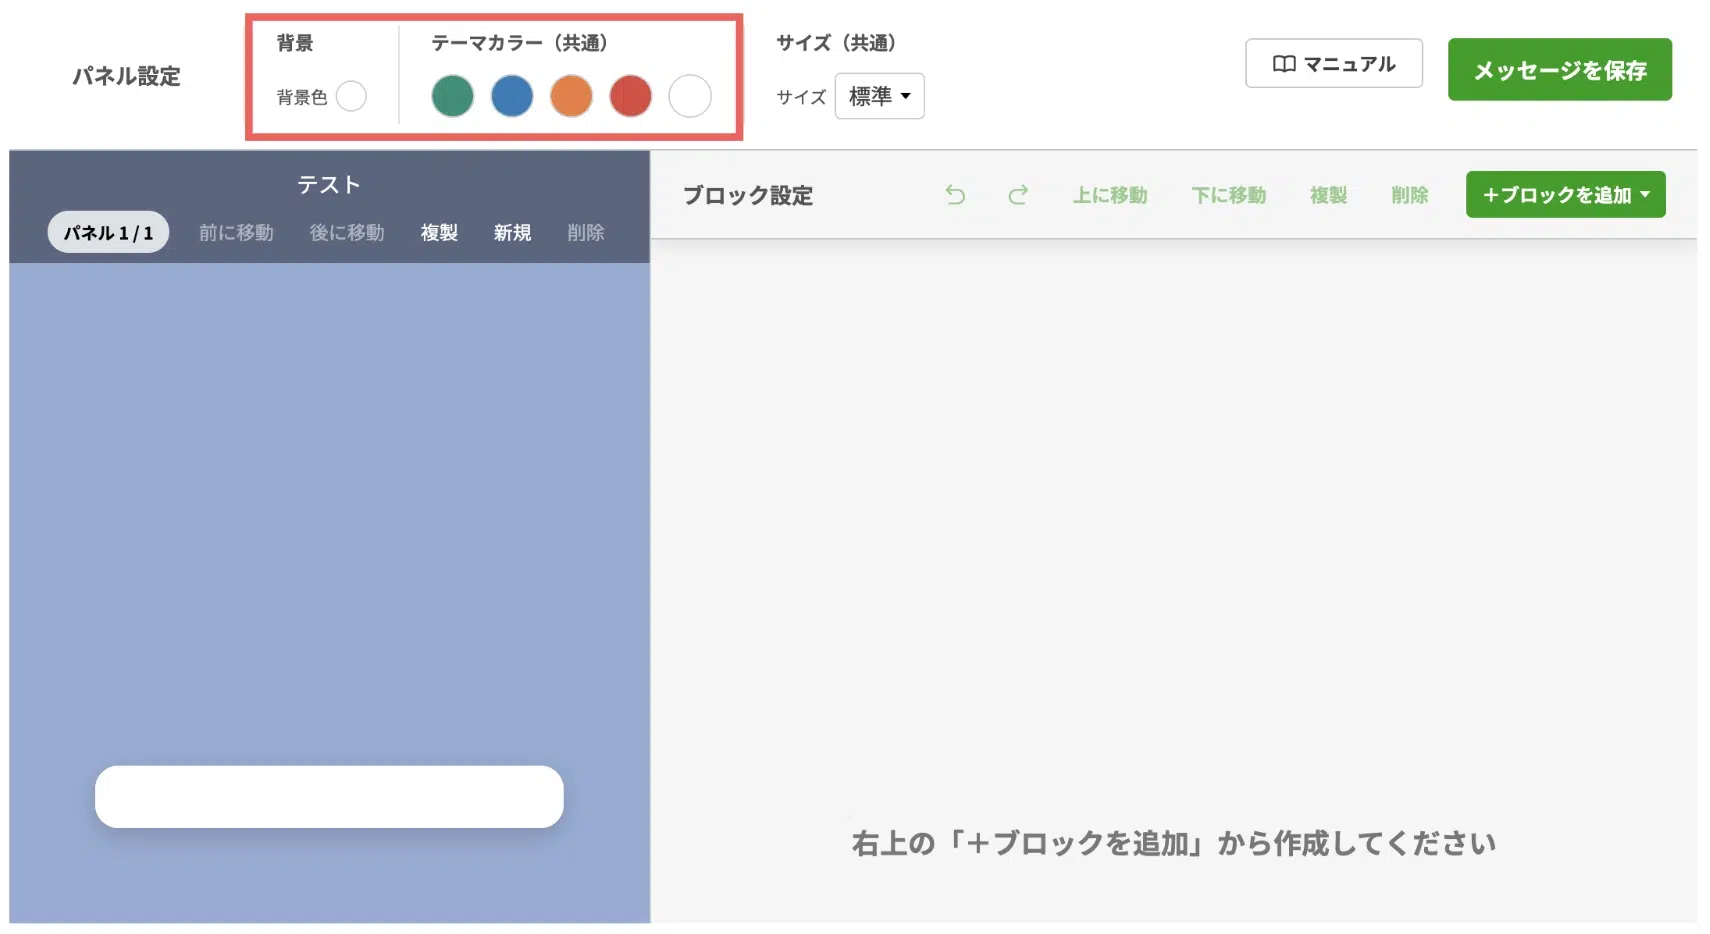Create a new panel with 新規
The image size is (1710, 934).
[512, 233]
